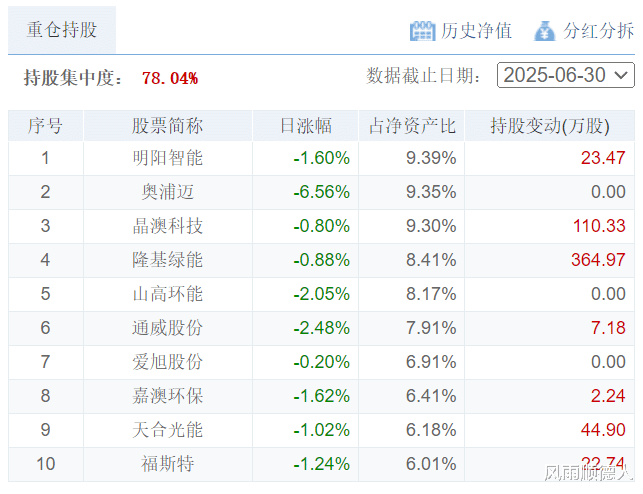Select the 重仓持股 tab
This screenshot has height=494, width=643.
[62, 30]
